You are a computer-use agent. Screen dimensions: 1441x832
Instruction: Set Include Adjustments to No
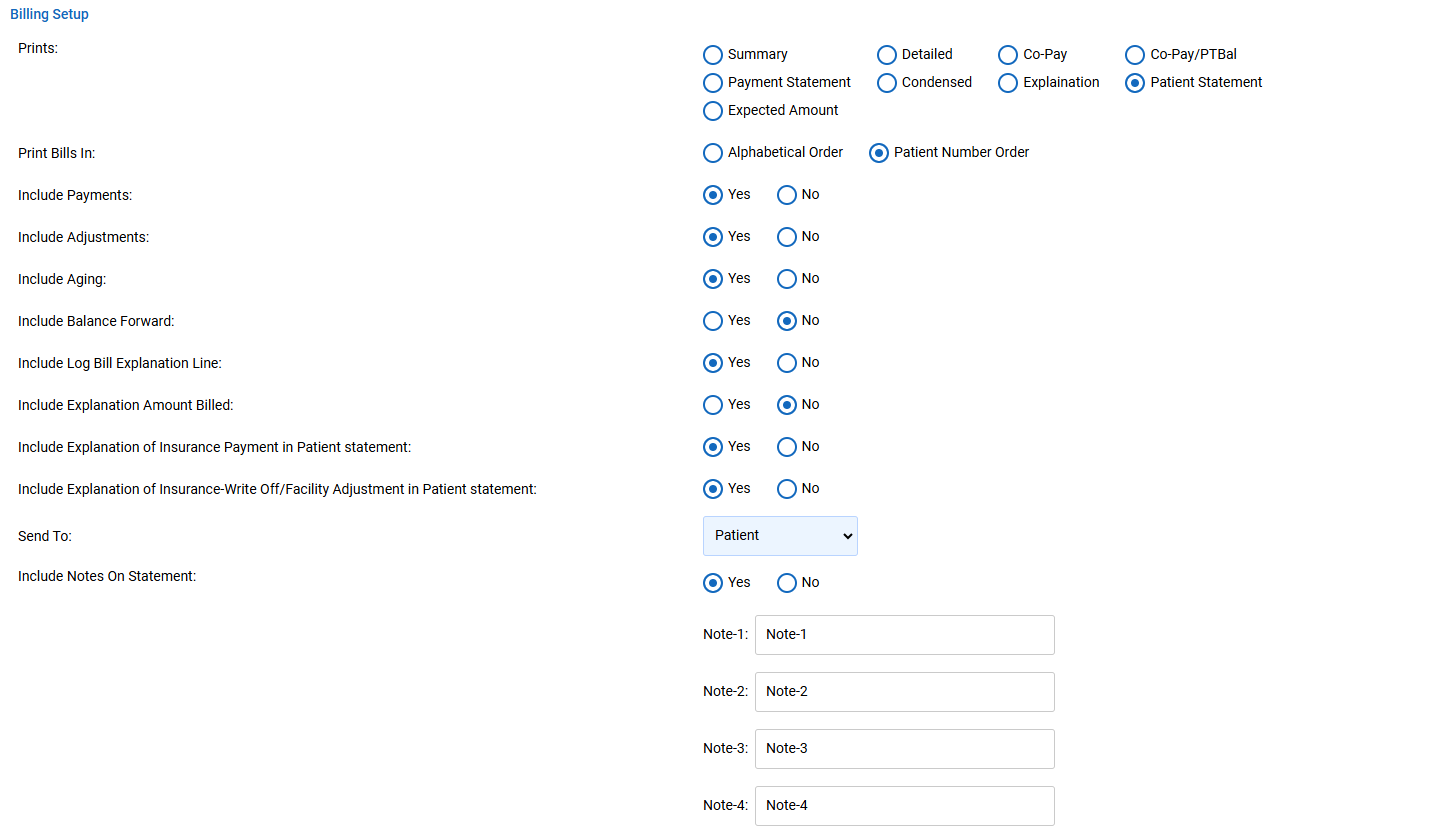[x=787, y=237]
